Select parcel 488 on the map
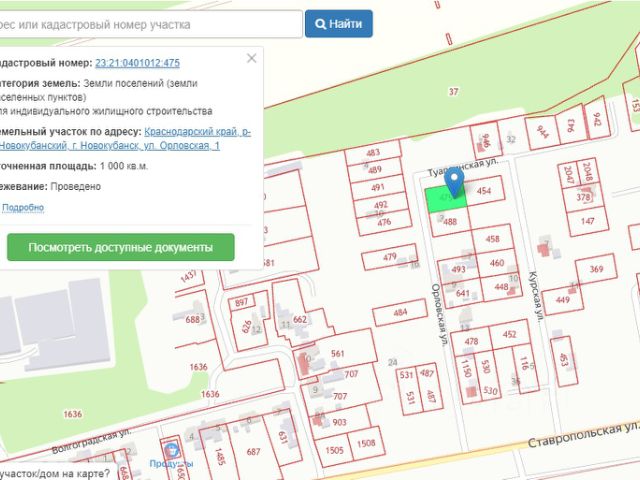Image resolution: width=640 pixels, height=480 pixels. coord(450,223)
